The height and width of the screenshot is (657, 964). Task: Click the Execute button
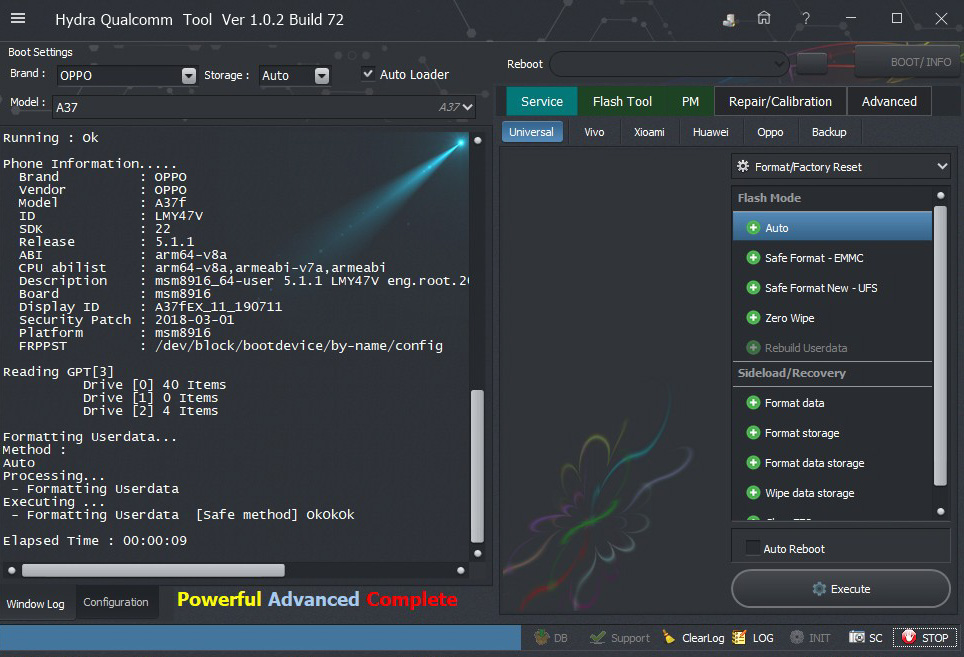pyautogui.click(x=840, y=589)
